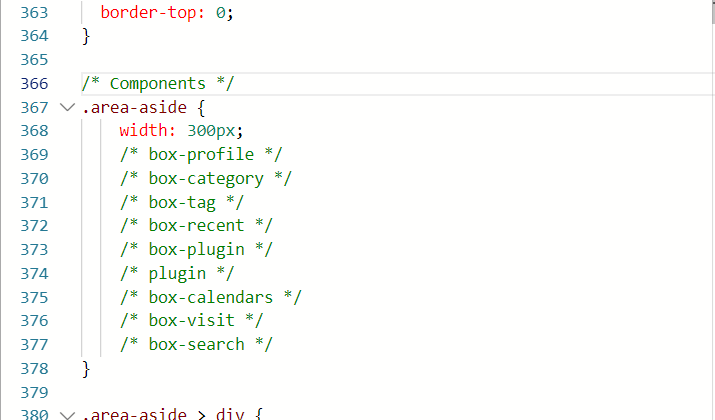Click the /* box-category */ comment
The width and height of the screenshot is (715, 420).
[206, 179]
